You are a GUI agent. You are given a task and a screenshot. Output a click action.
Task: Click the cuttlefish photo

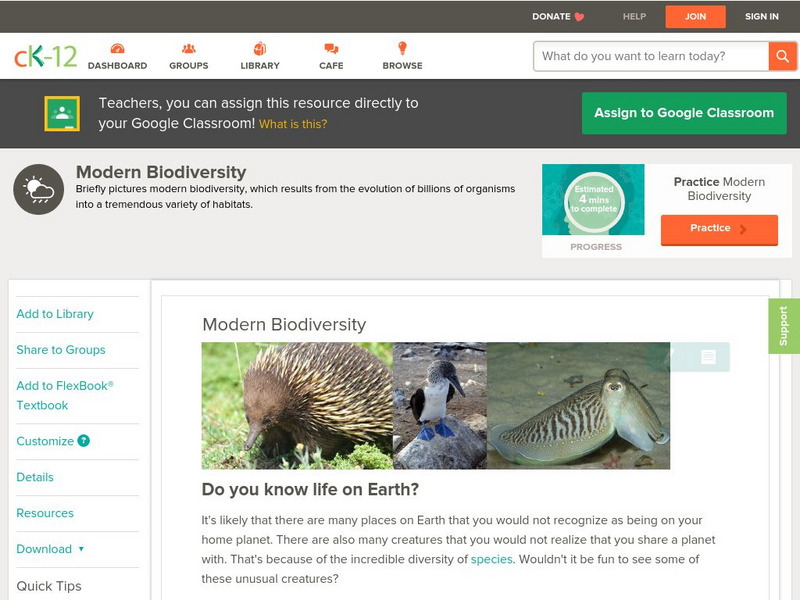pos(579,406)
